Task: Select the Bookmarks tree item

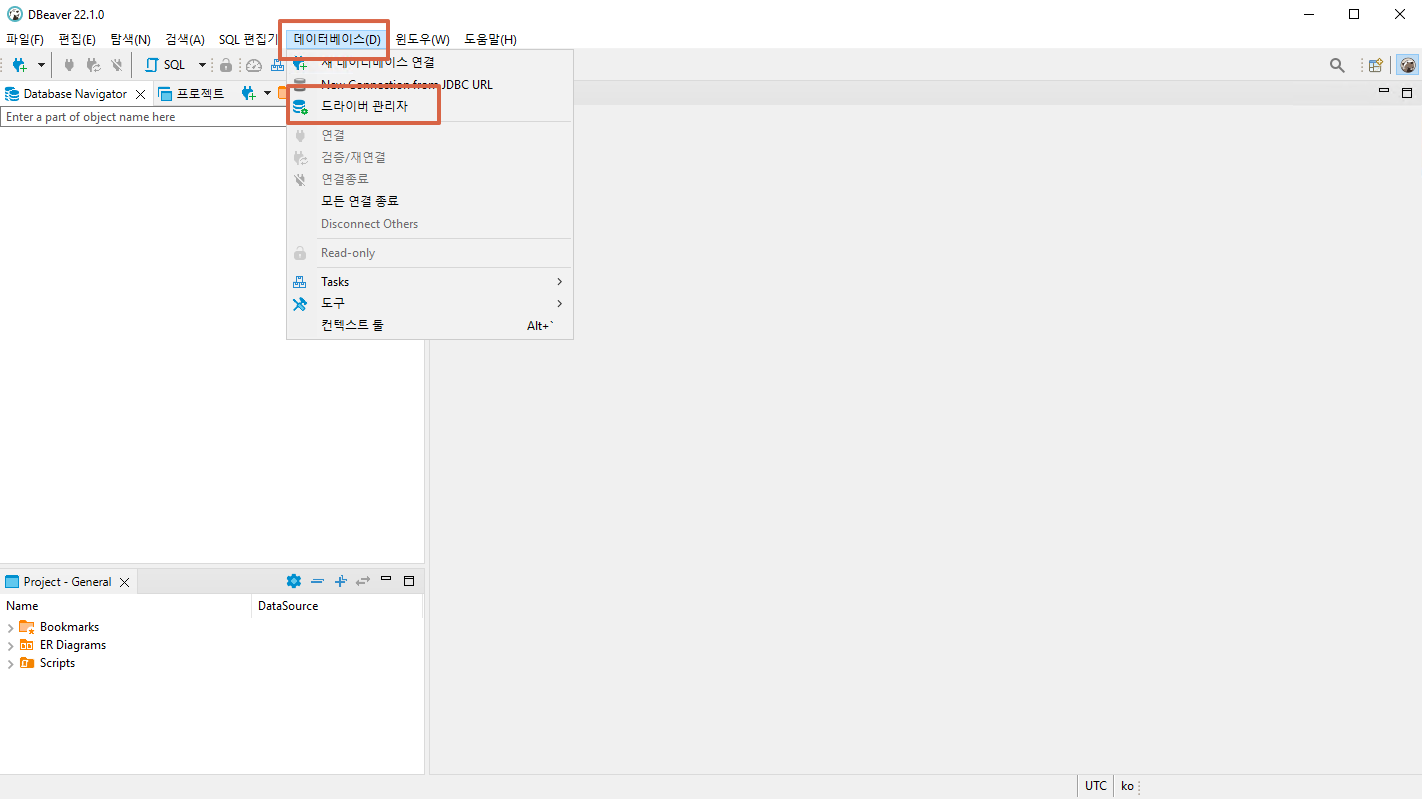Action: 69,627
